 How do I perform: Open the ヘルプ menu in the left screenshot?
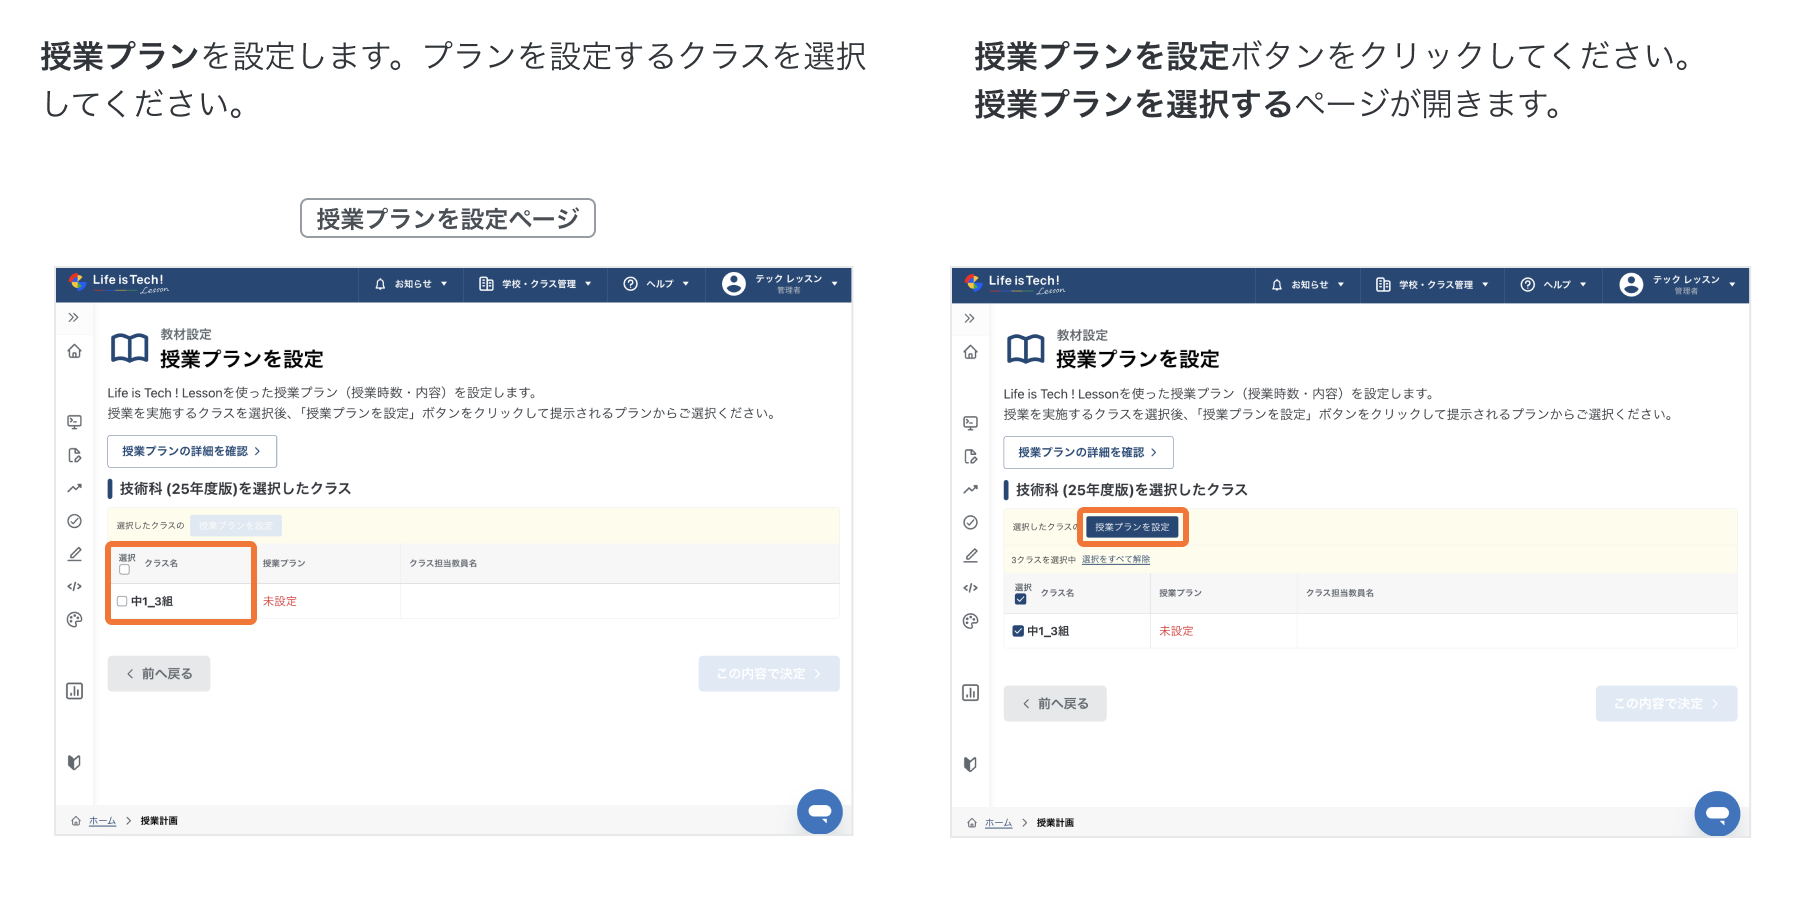[656, 284]
